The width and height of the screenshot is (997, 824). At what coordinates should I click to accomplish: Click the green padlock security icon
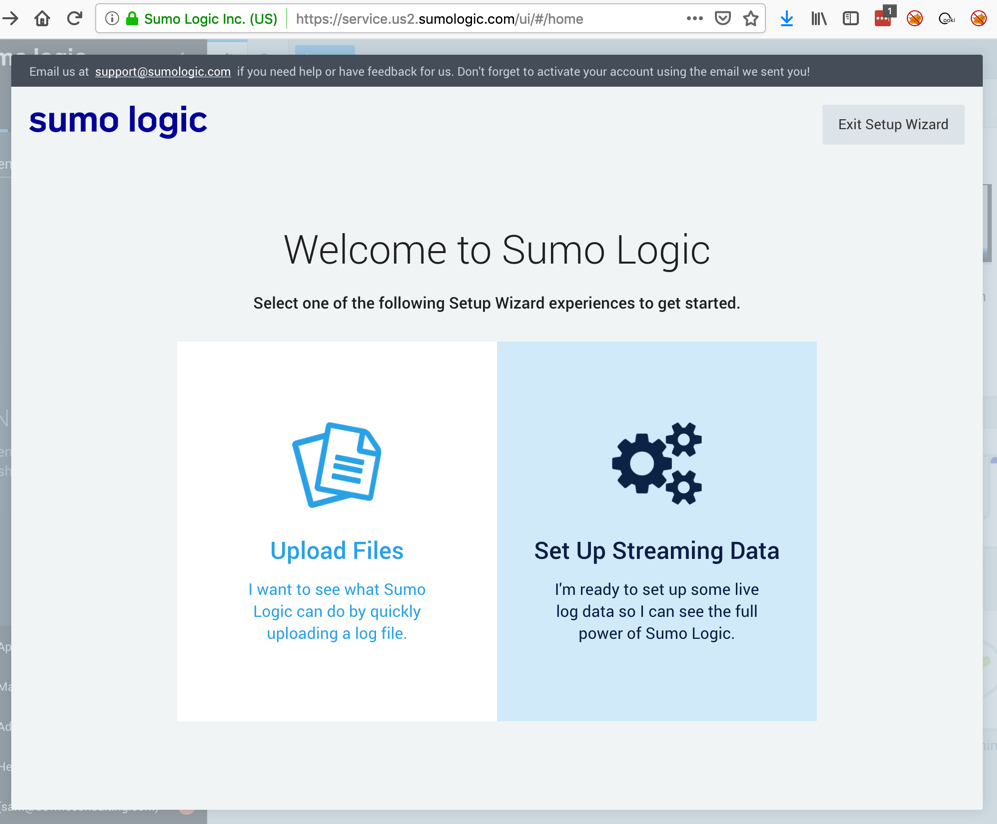click(132, 18)
